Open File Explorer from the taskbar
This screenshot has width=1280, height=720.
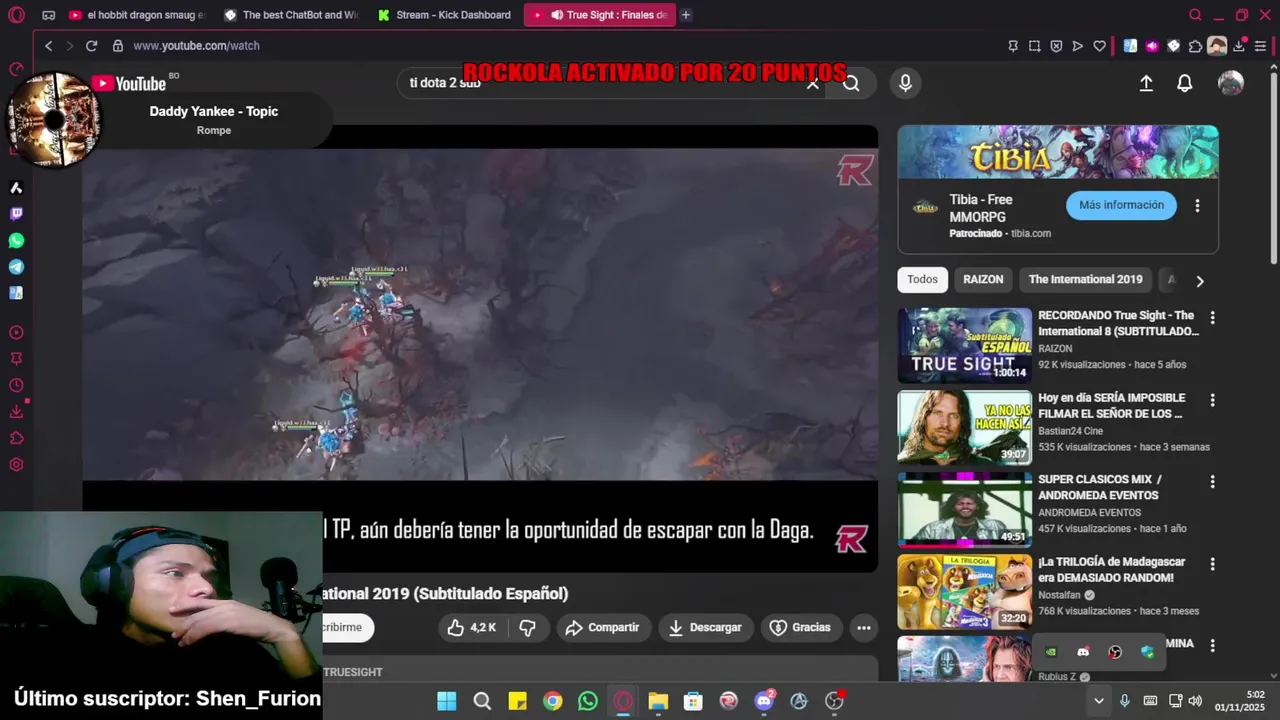click(x=658, y=701)
